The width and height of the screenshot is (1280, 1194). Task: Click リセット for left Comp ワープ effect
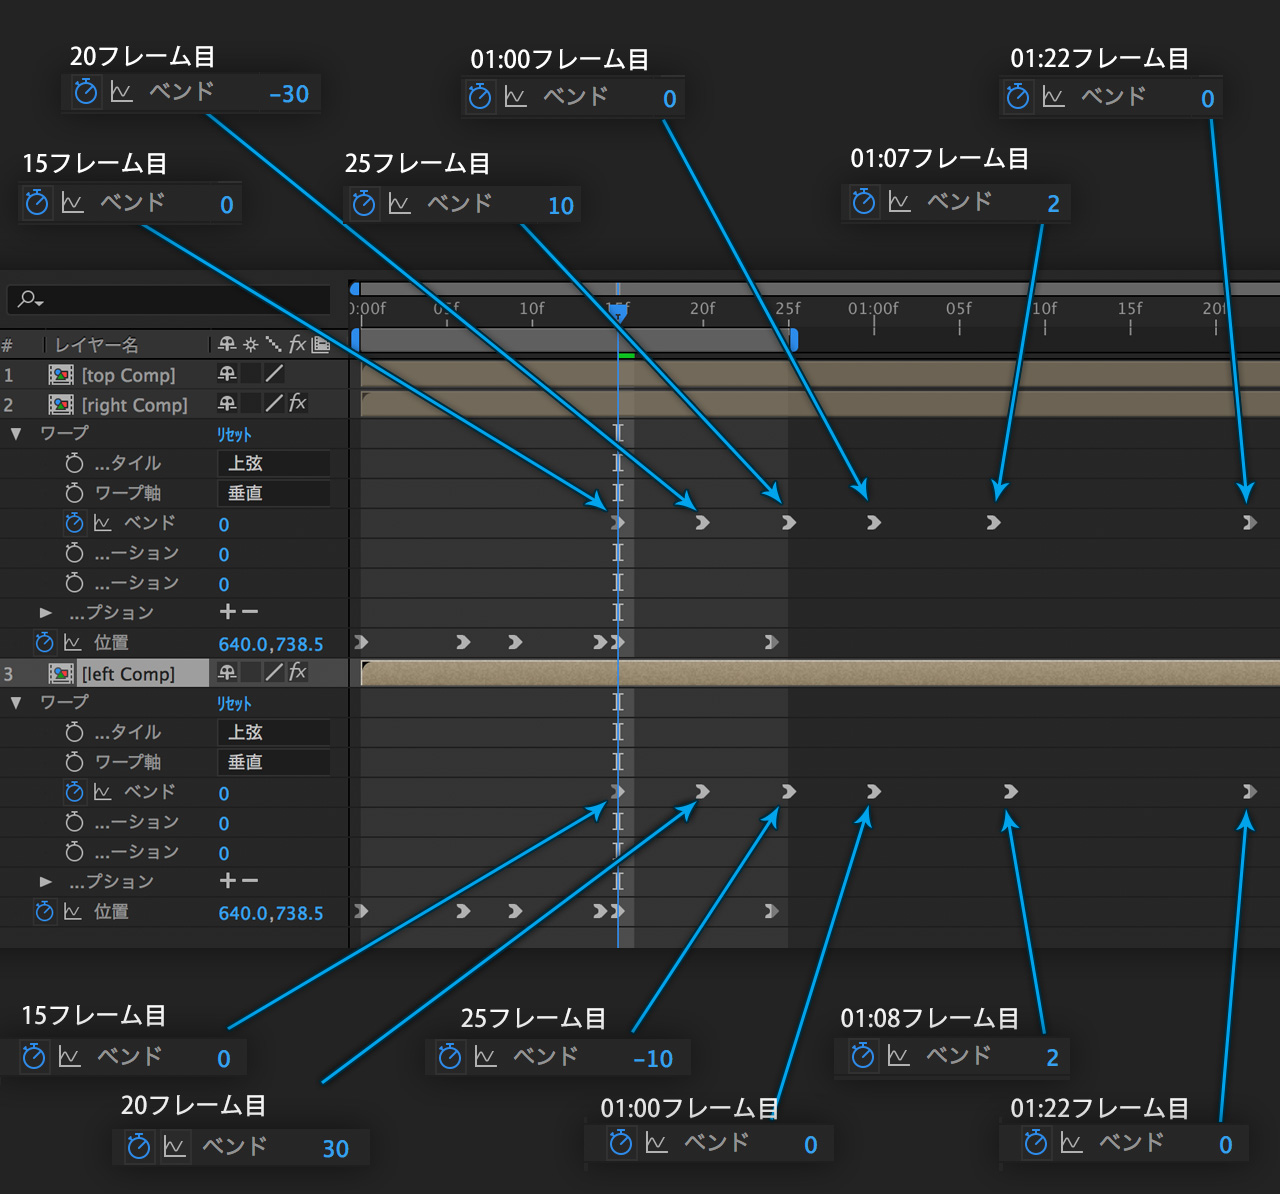pyautogui.click(x=234, y=703)
